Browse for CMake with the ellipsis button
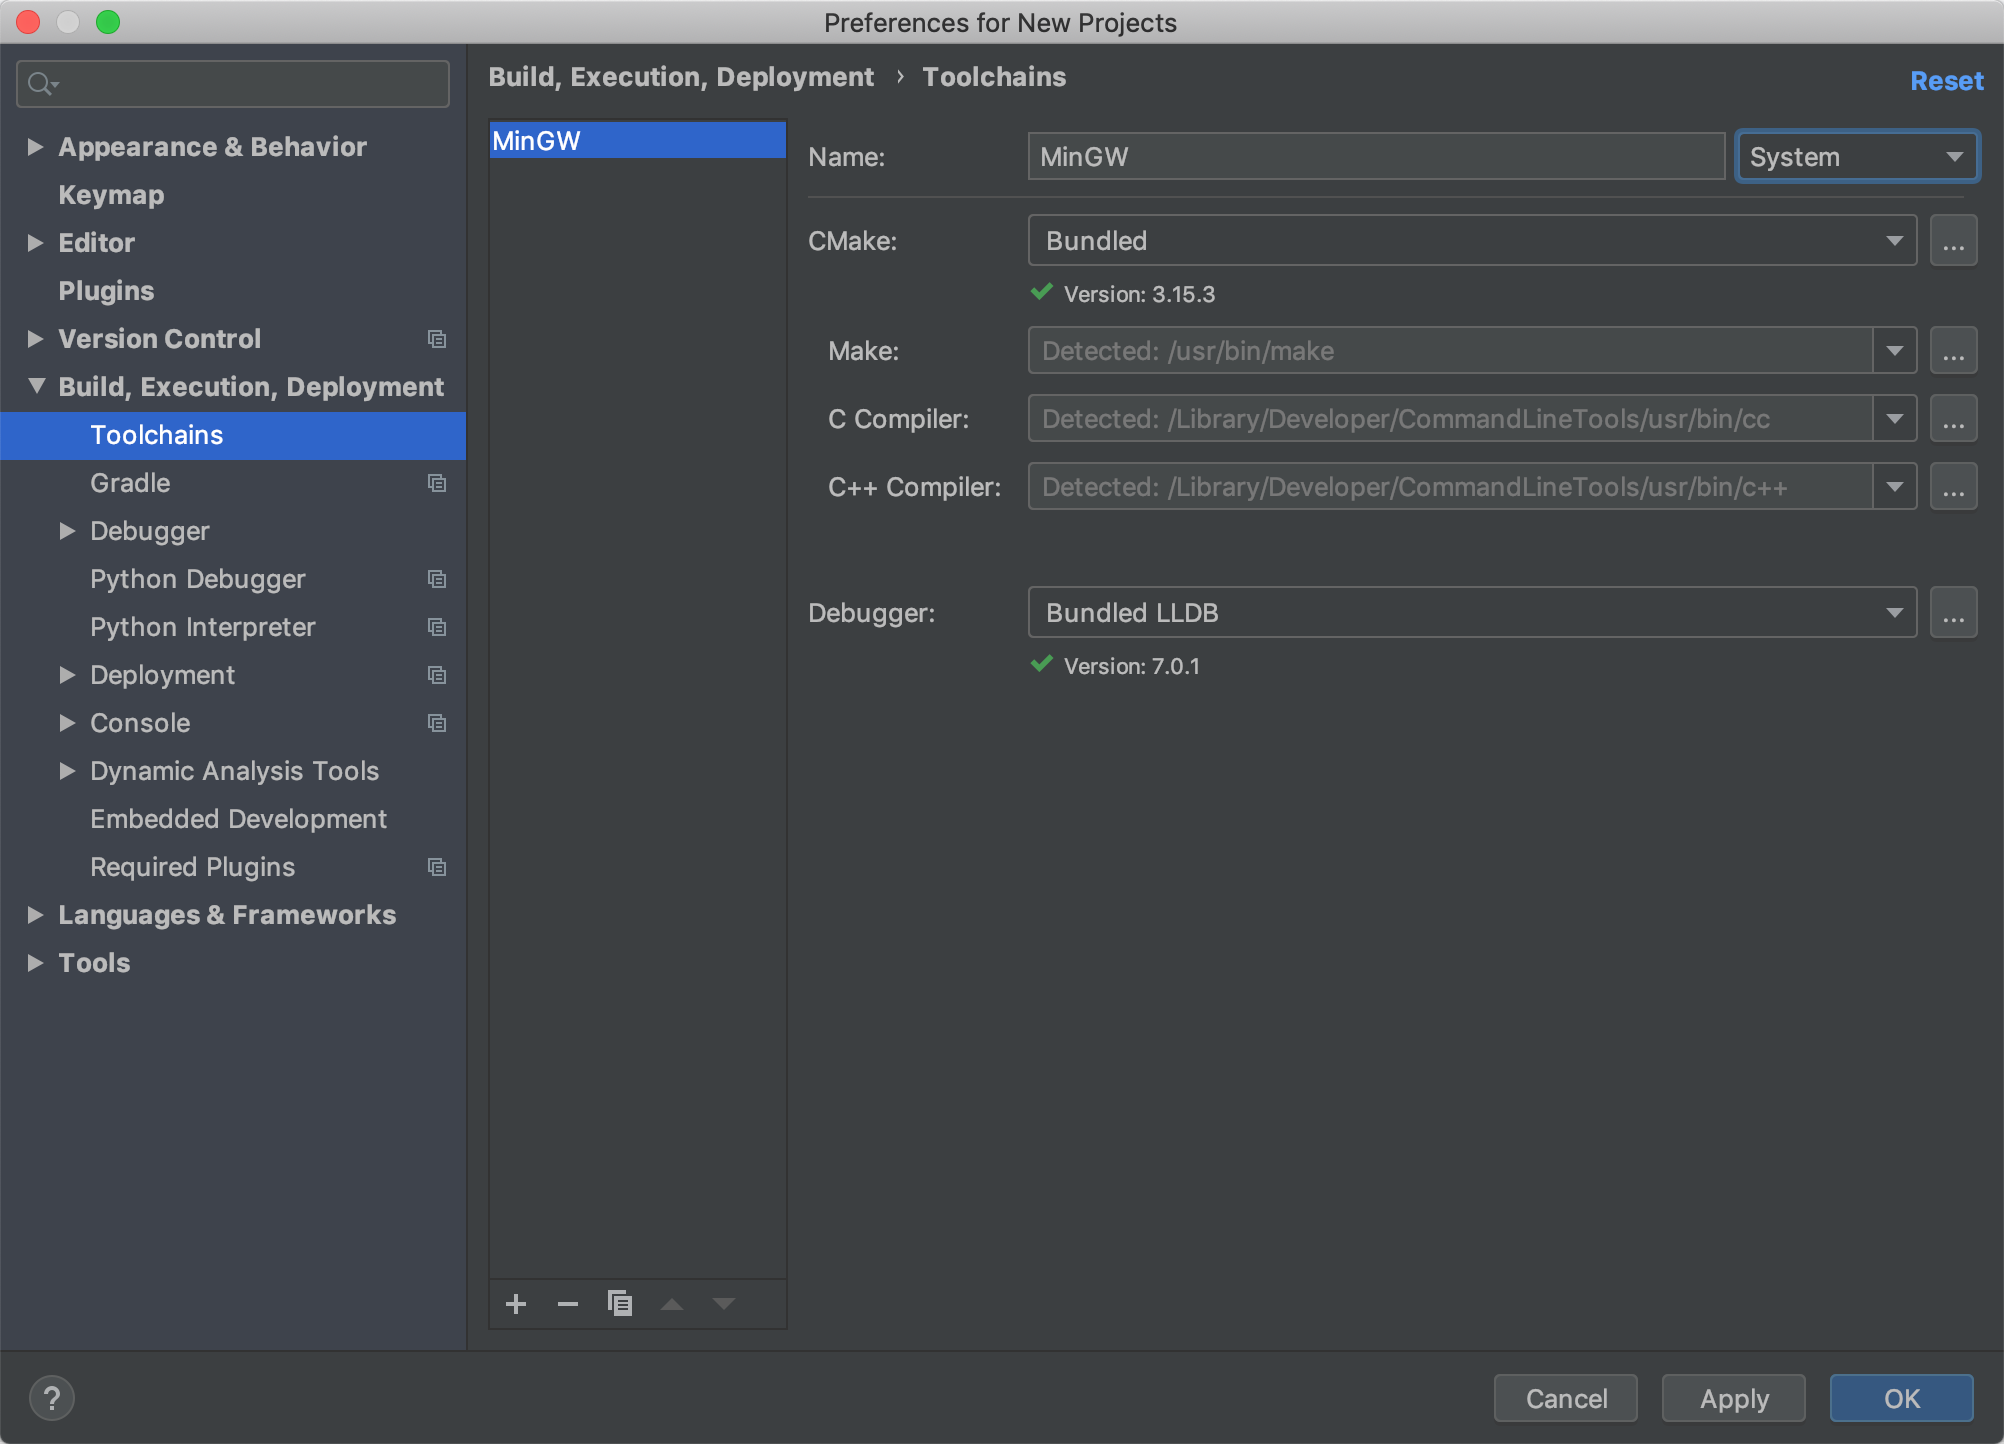 [x=1953, y=241]
